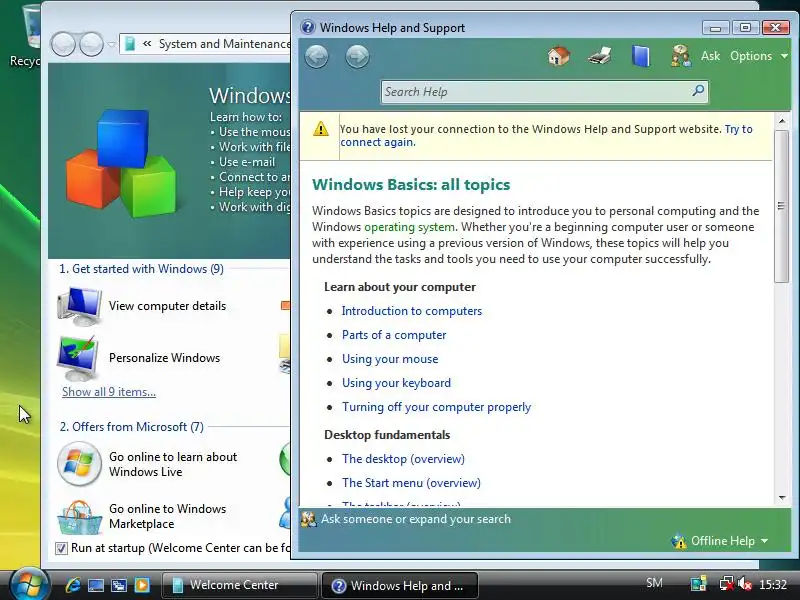This screenshot has height=600, width=800.
Task: Open the Windows Start orb
Action: [29, 584]
